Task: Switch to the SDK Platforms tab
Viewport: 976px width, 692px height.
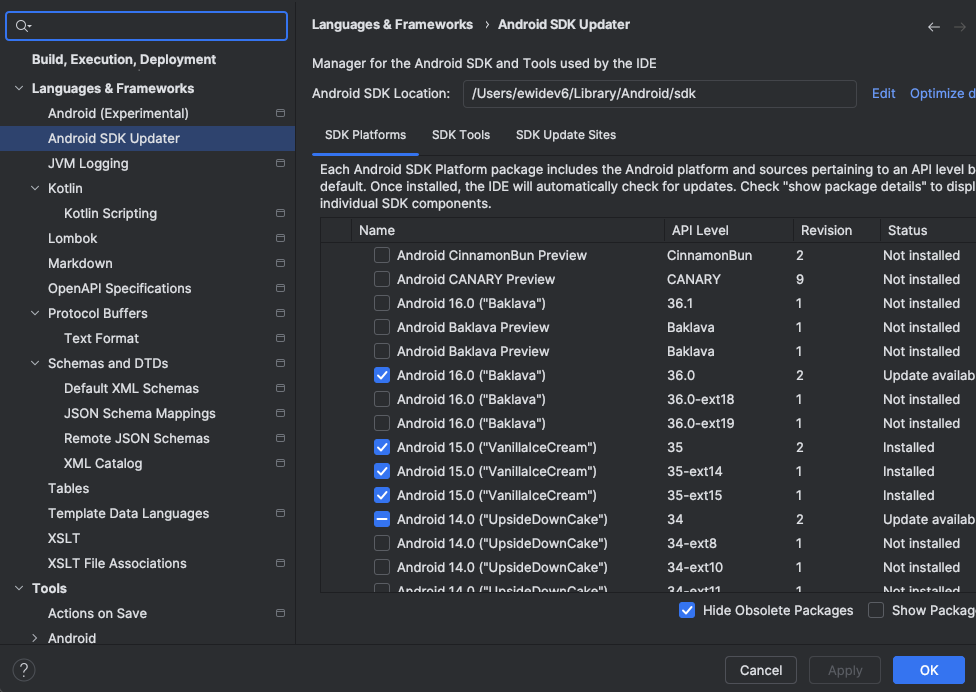Action: tap(365, 135)
